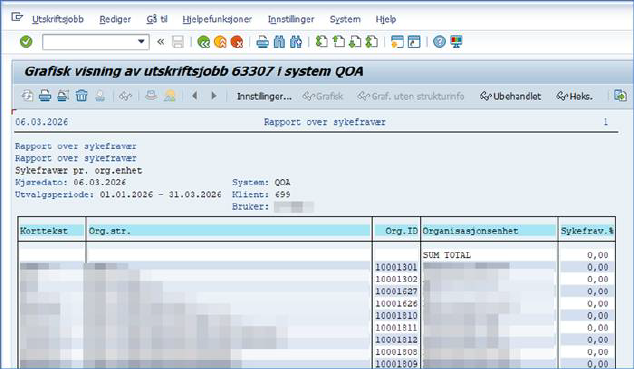The height and width of the screenshot is (369, 634).
Task: Select Org.ID cell 10001812
Action: [x=396, y=340]
